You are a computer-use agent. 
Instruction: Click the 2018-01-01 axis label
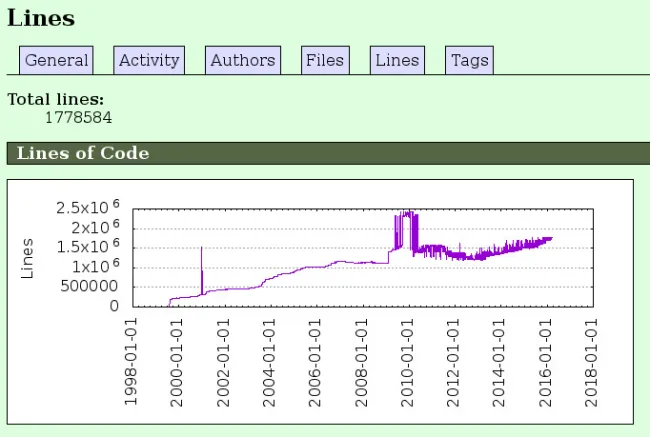(591, 363)
